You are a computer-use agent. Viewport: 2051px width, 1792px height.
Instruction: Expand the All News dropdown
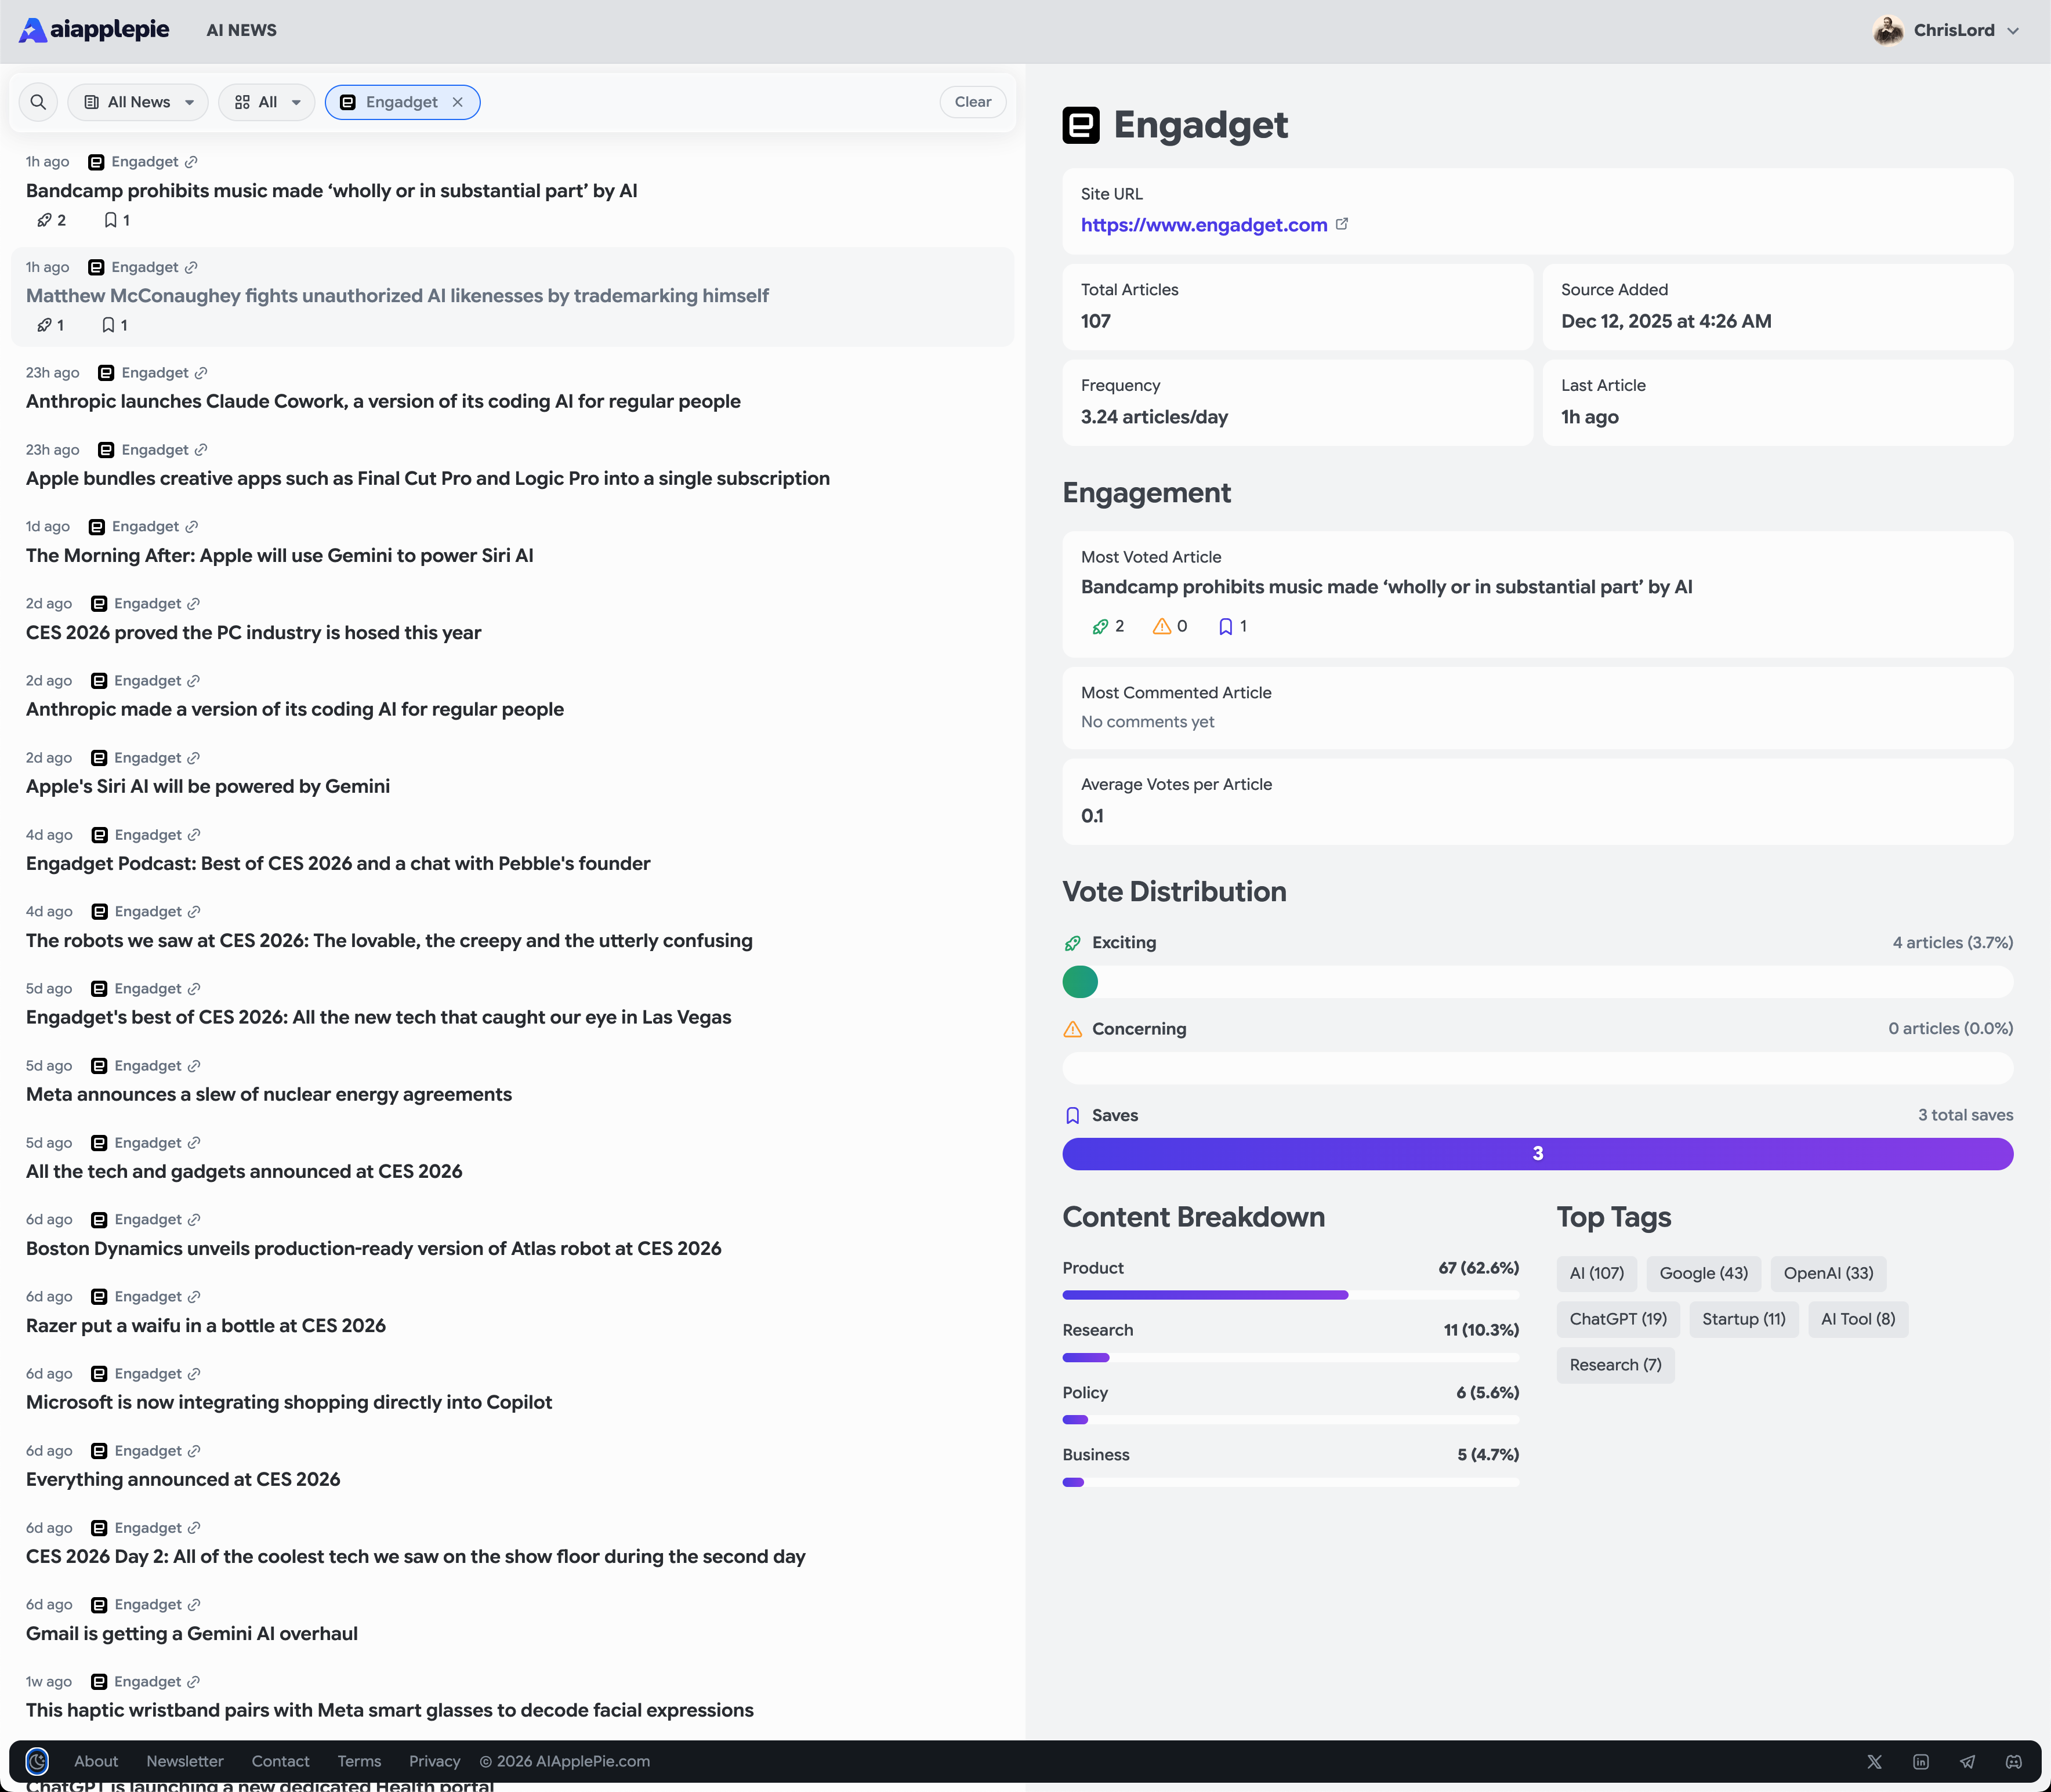coord(138,102)
